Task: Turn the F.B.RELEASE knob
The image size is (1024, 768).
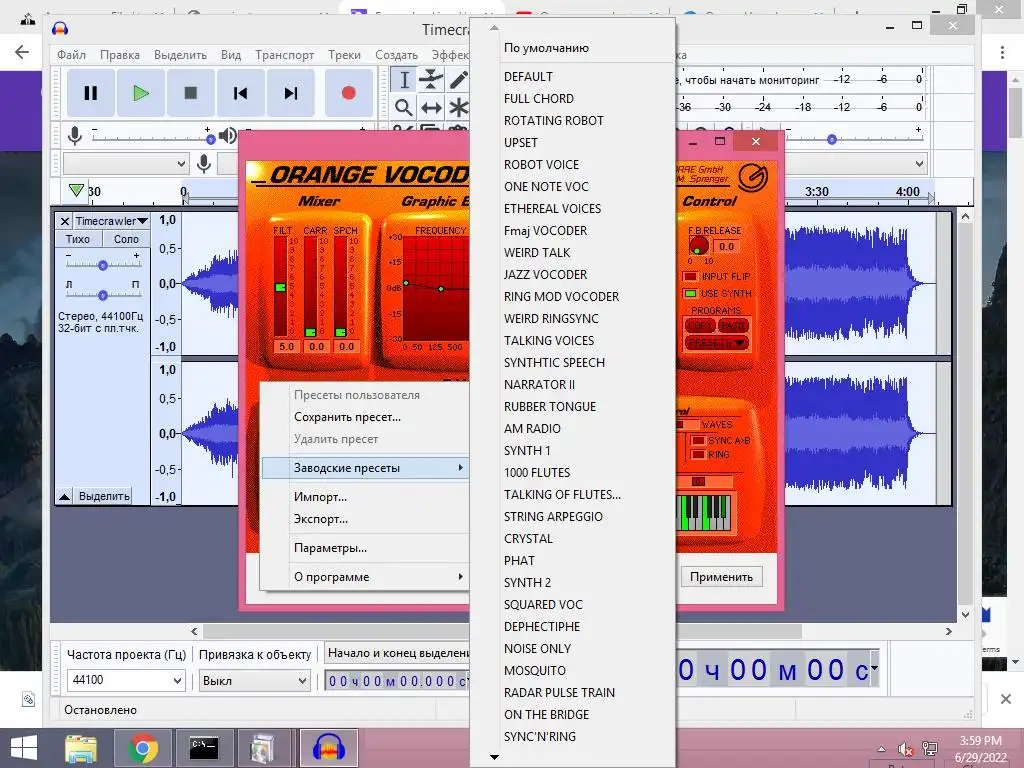Action: tap(698, 246)
